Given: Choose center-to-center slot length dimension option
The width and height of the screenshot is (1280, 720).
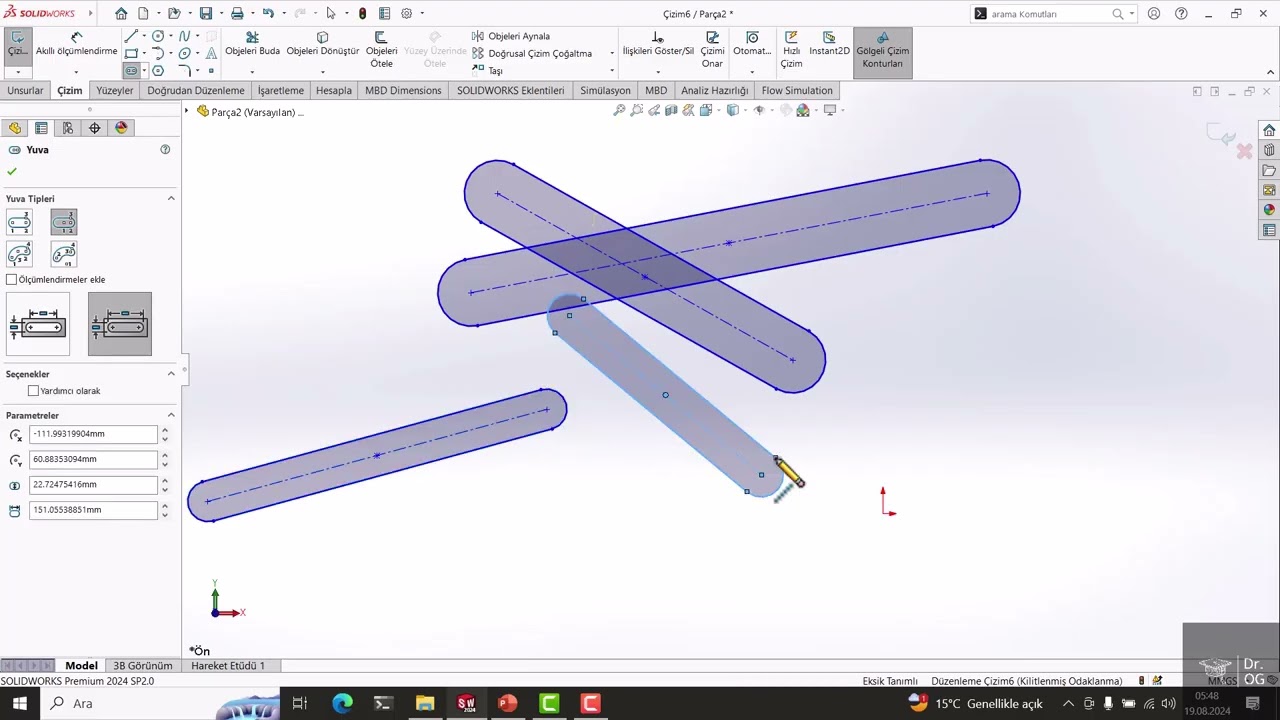Looking at the screenshot, I should coord(38,324).
